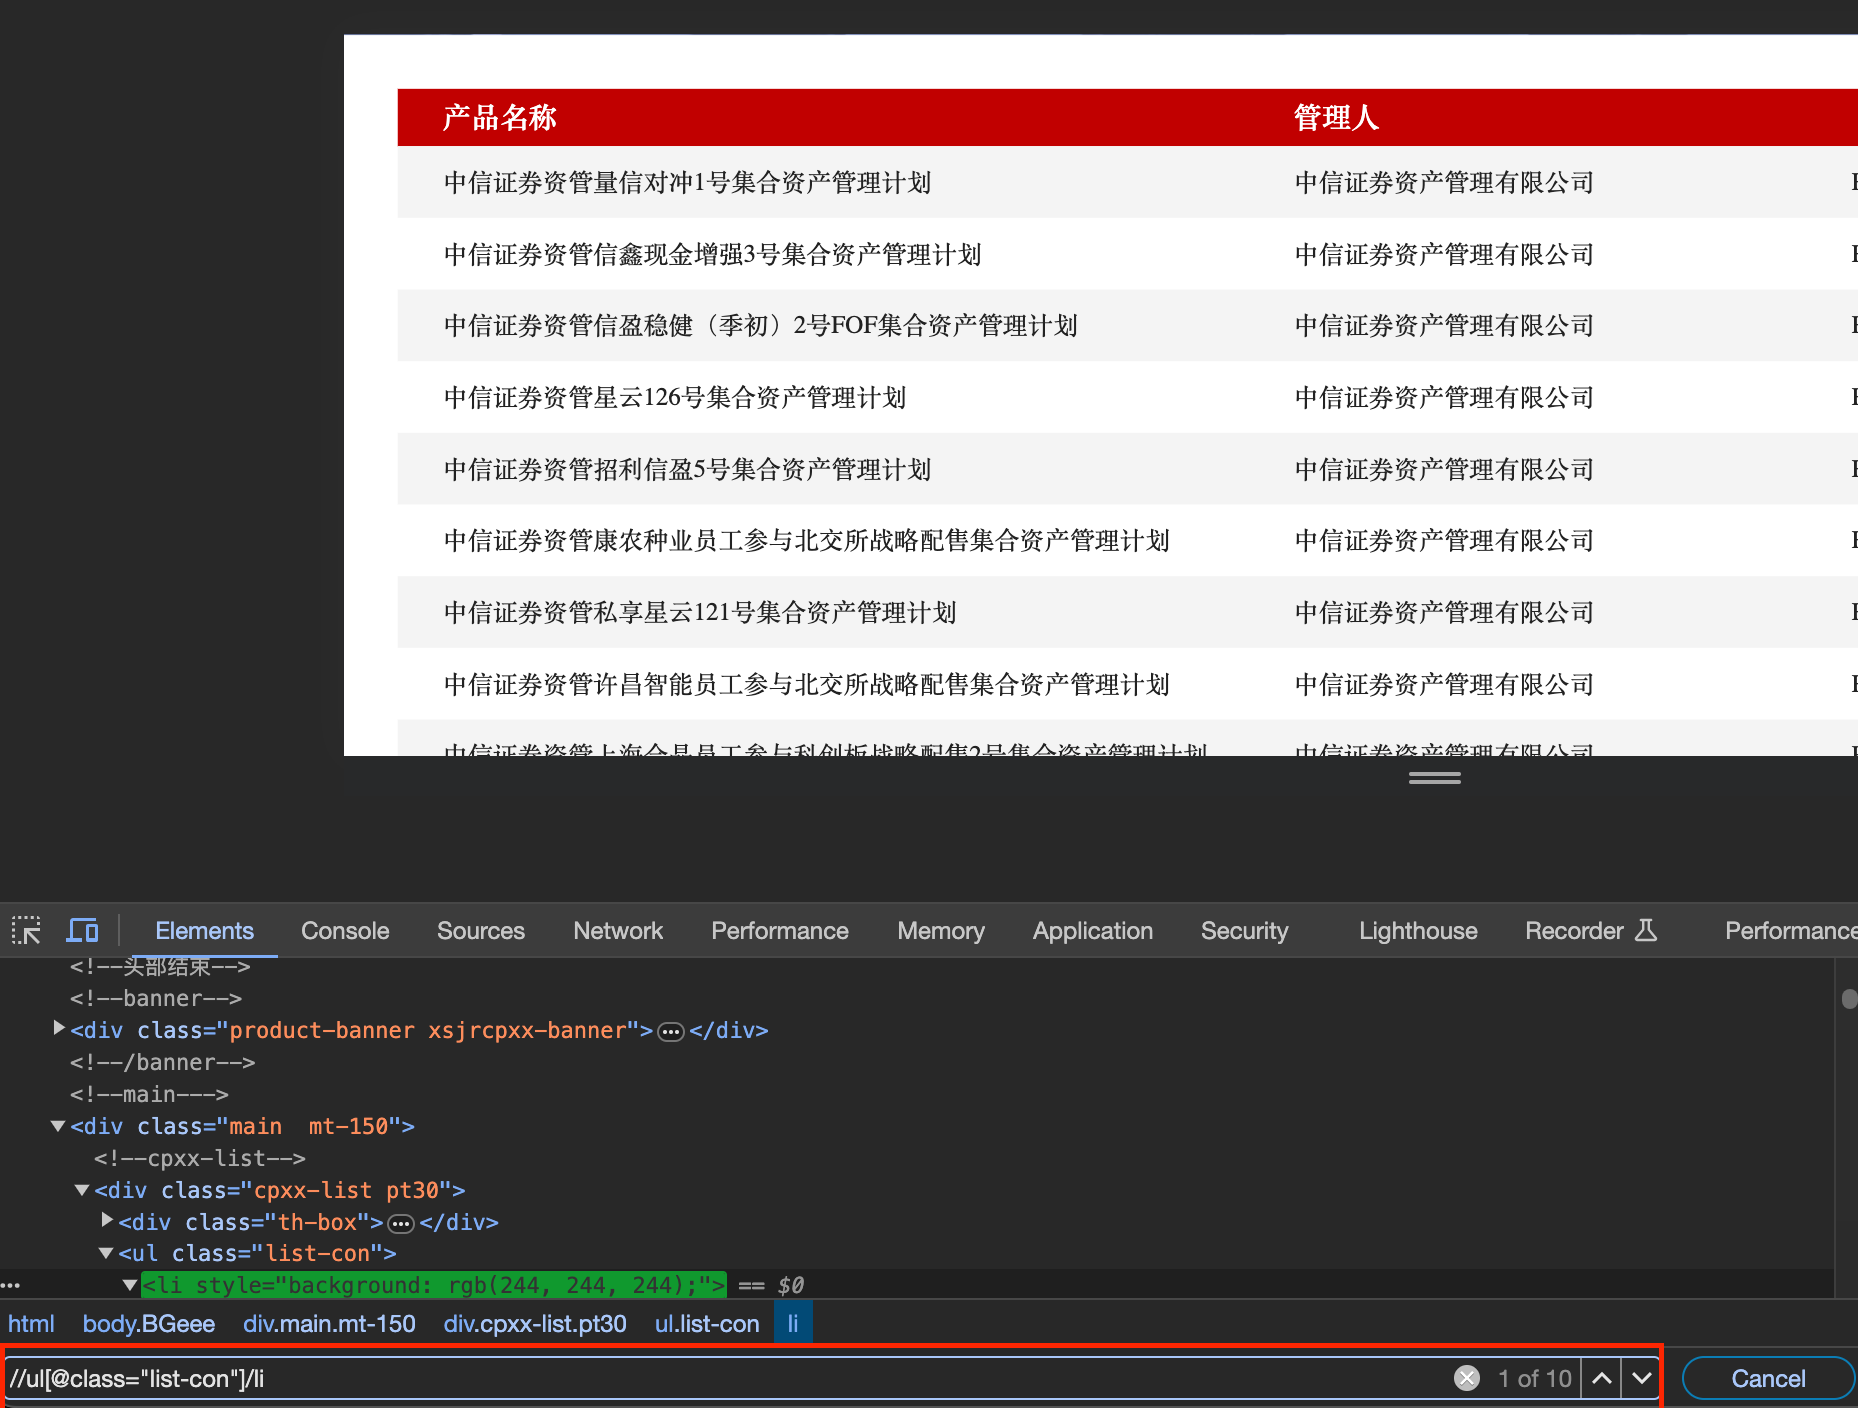This screenshot has height=1408, width=1858.
Task: Open the Lighthouse tab
Action: pos(1418,930)
